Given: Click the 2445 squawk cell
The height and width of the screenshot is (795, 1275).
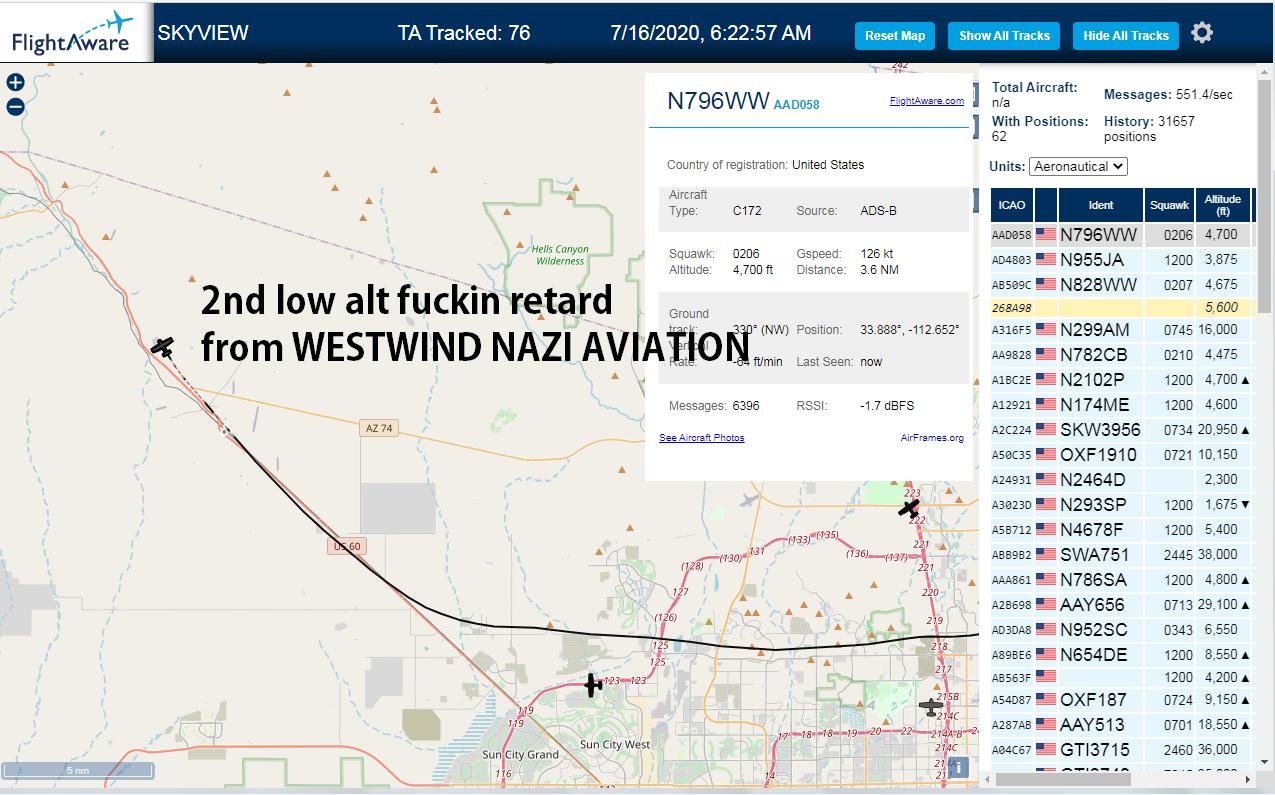Looking at the screenshot, I should point(1169,554).
